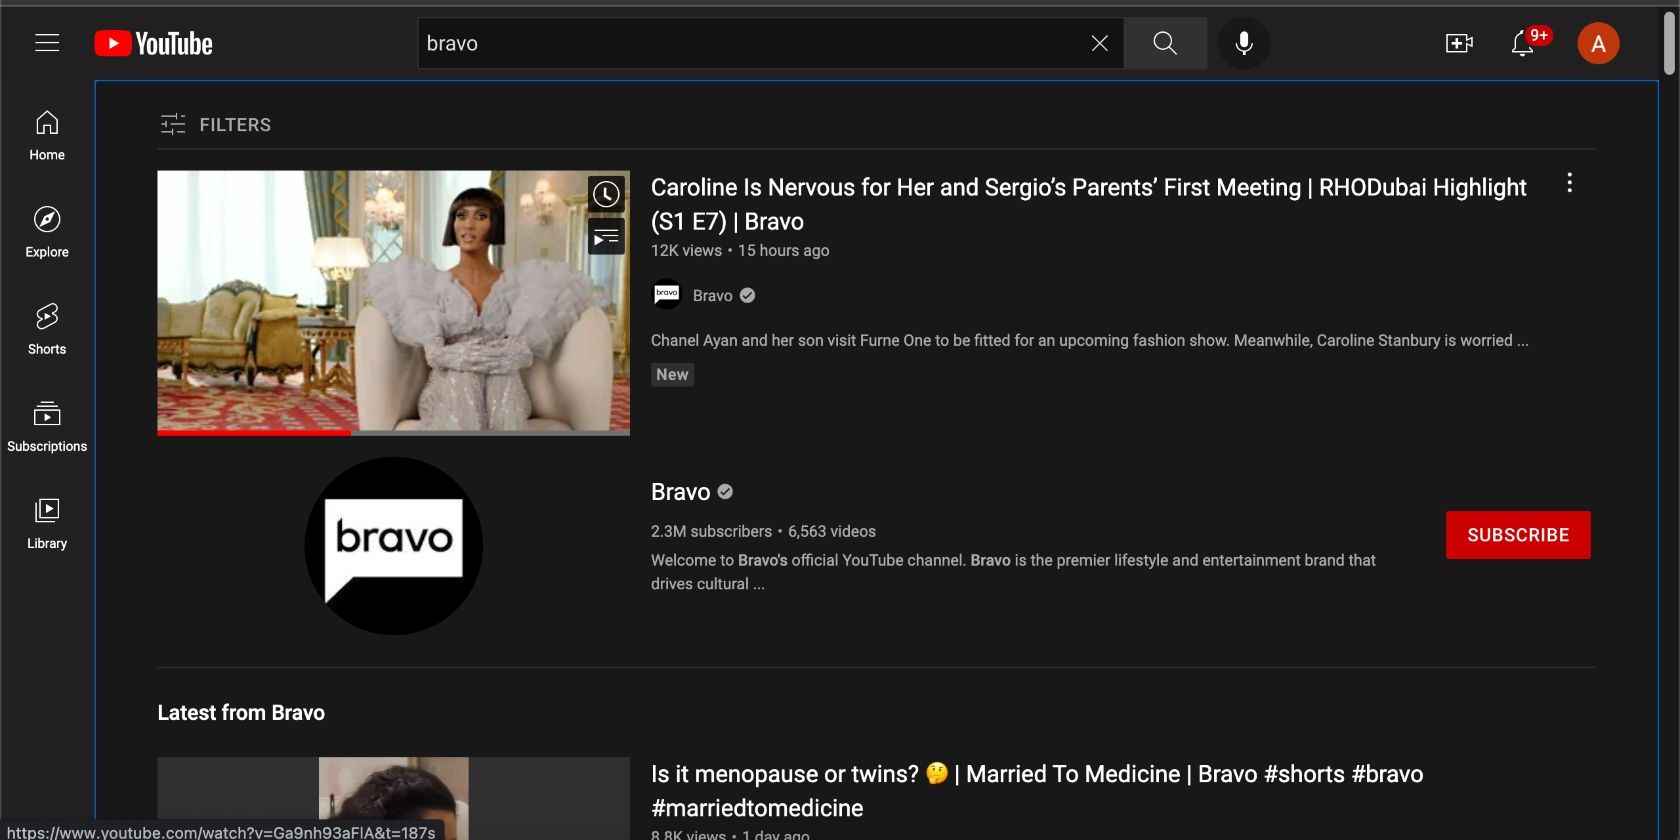Open the small Bravo channel avatar

point(667,294)
